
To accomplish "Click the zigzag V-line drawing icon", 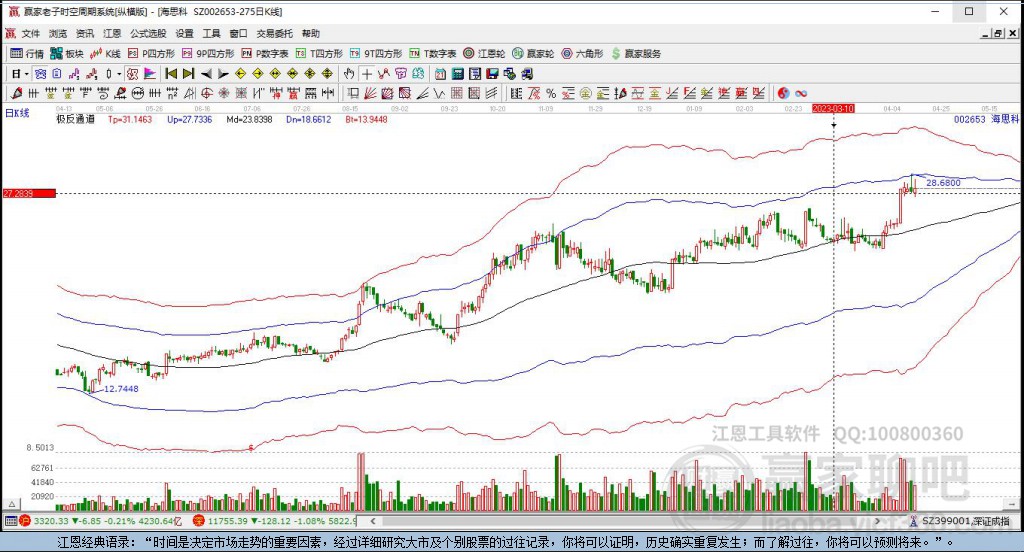I will 440,93.
